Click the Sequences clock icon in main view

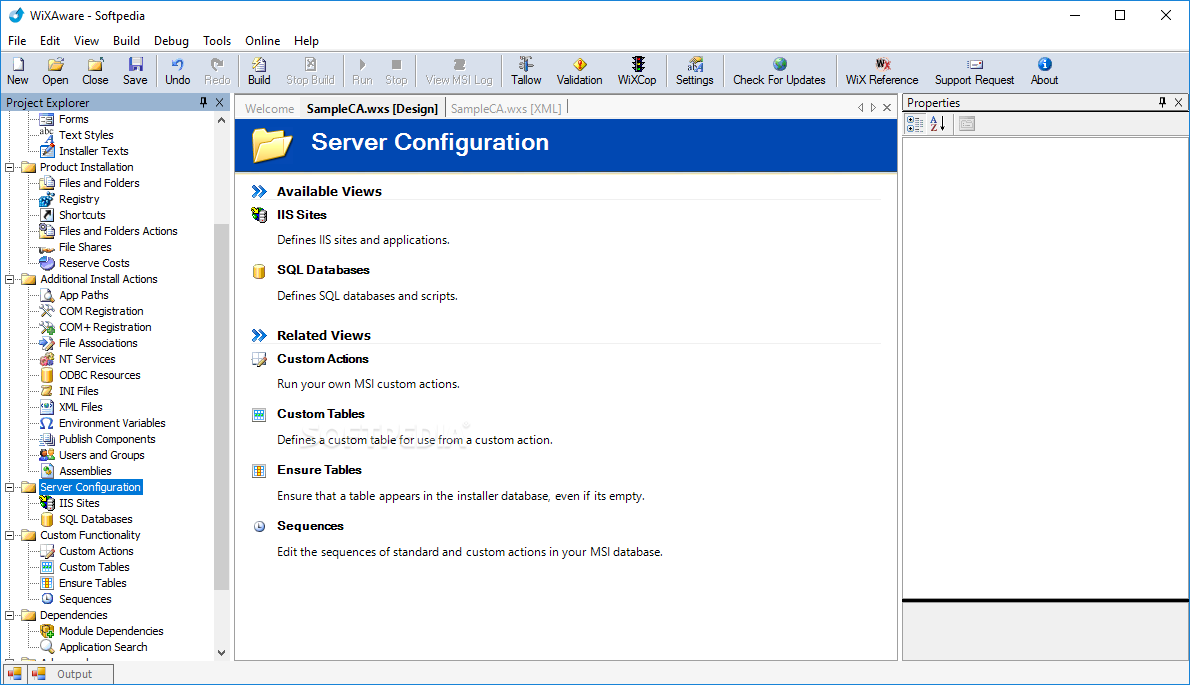click(259, 526)
